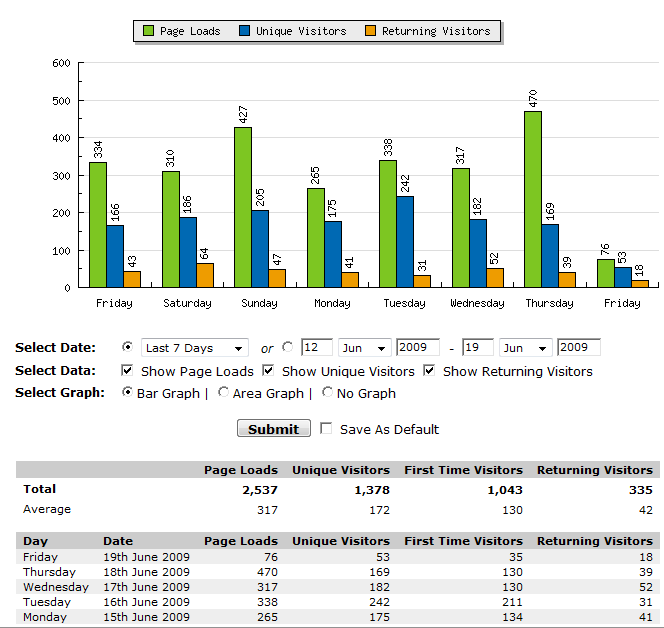The image size is (664, 628).
Task: Select the Bar Graph option
Action: 127,393
